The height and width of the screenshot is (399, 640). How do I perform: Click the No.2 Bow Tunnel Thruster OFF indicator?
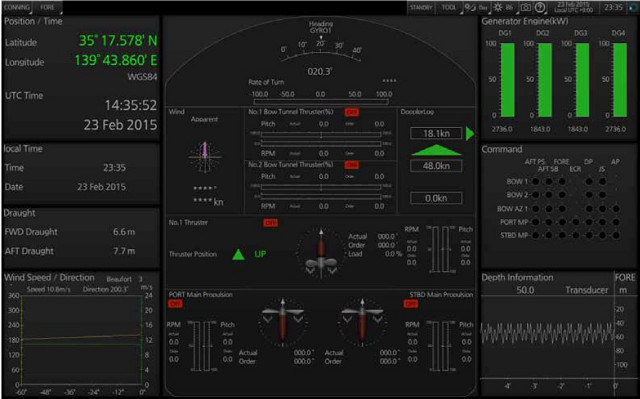(352, 165)
